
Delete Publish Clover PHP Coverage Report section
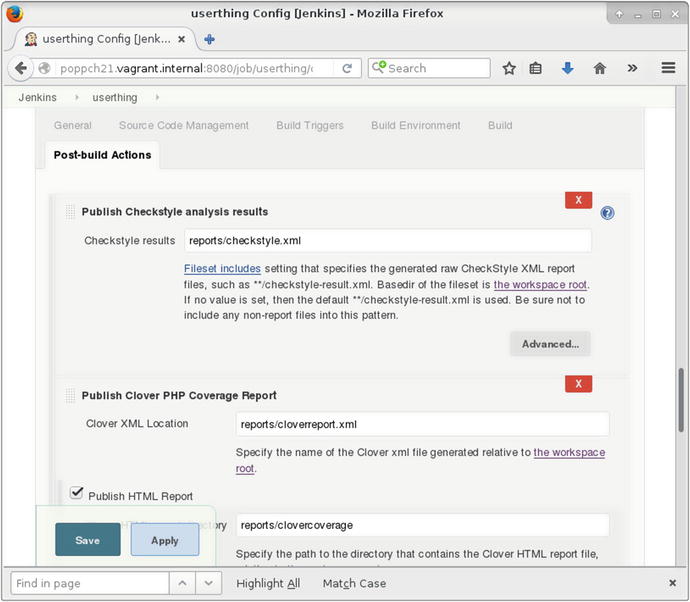(x=578, y=384)
